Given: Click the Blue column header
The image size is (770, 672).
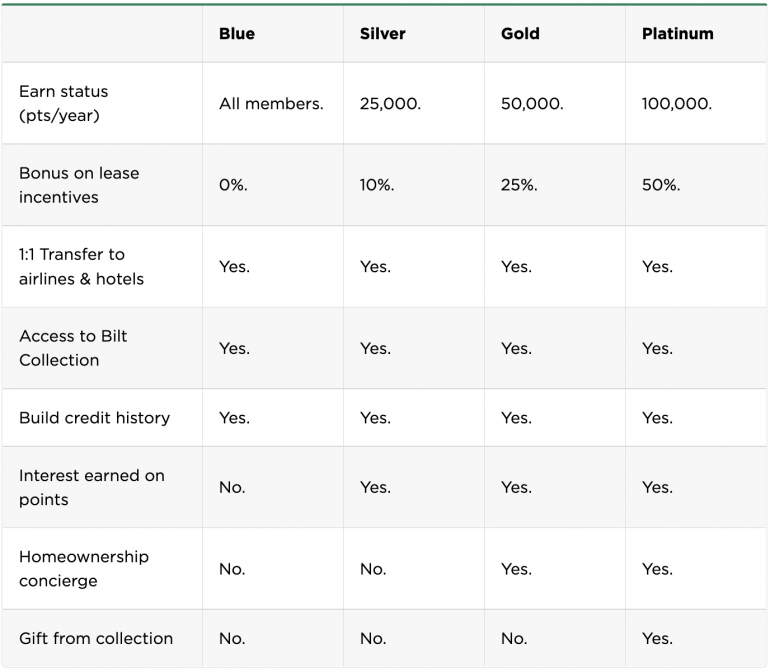Looking at the screenshot, I should pyautogui.click(x=237, y=34).
